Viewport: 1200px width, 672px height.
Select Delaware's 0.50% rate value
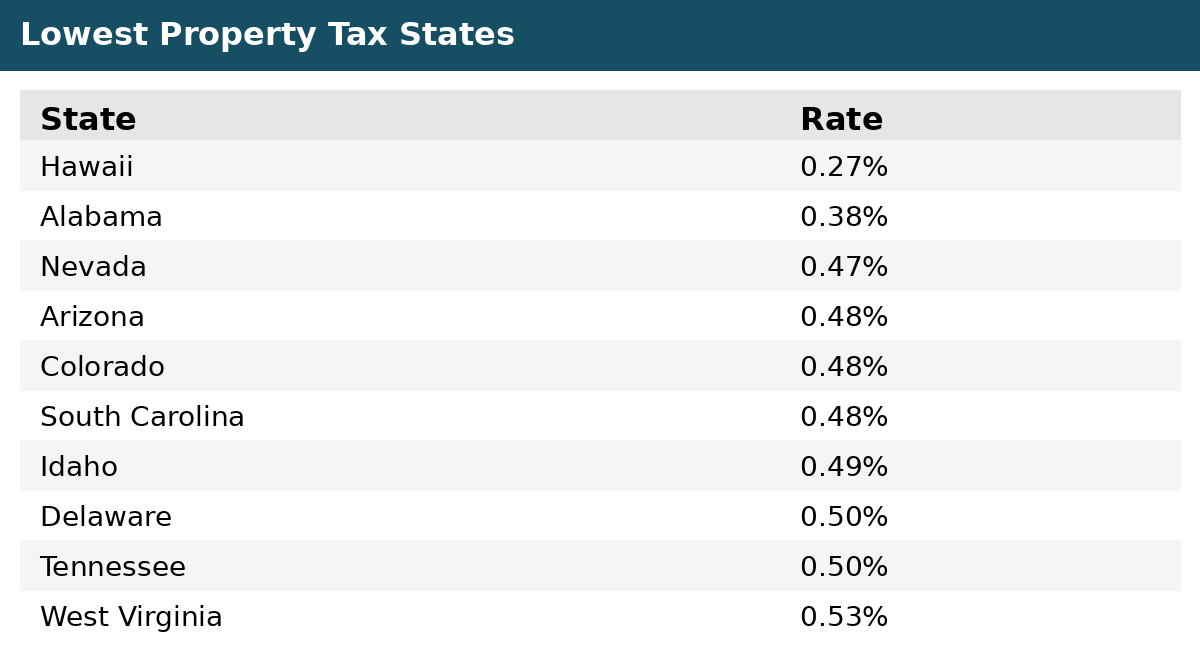[844, 517]
